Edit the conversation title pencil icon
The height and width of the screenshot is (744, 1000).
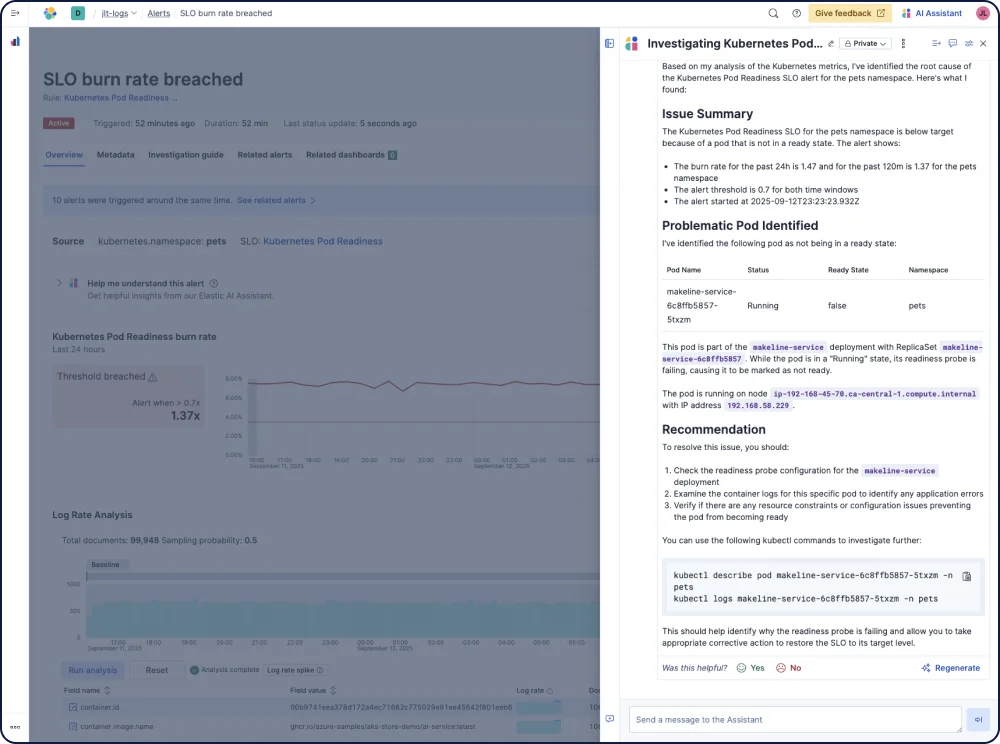click(830, 43)
